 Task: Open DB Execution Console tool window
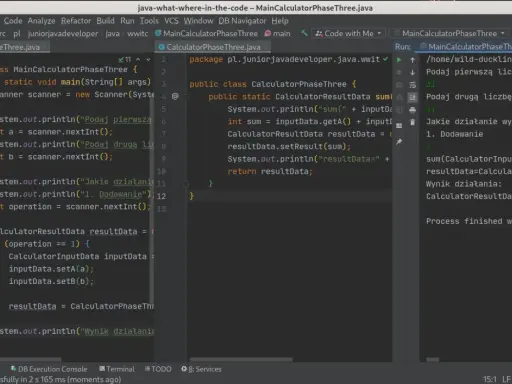coord(49,369)
